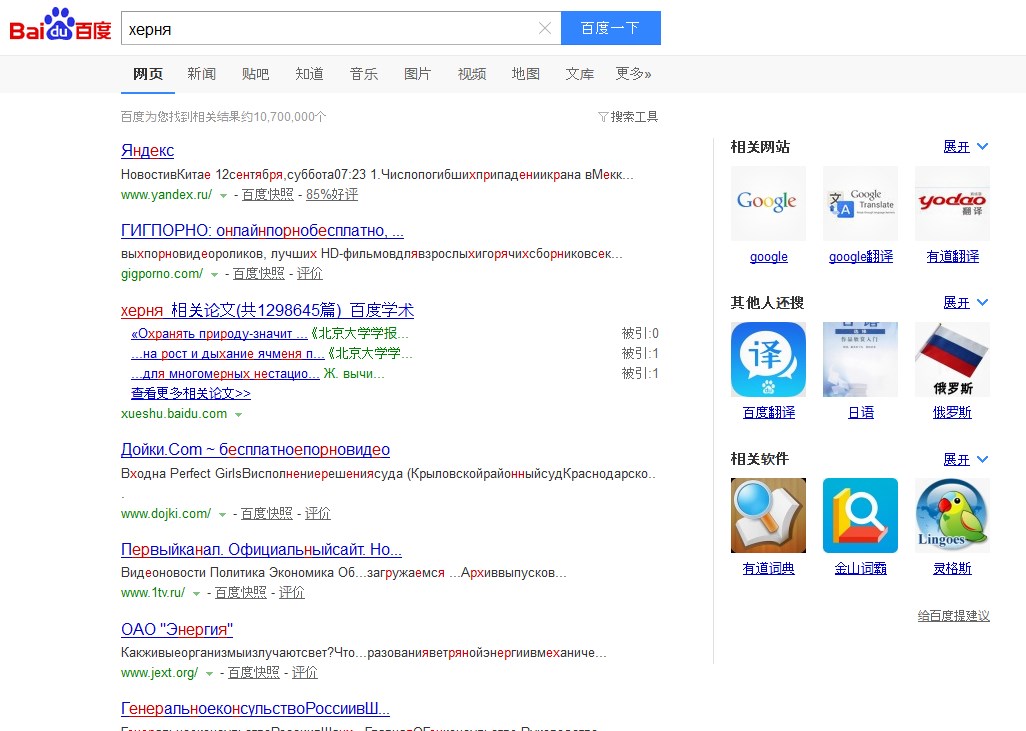1026x731 pixels.
Task: Open the Google Translate icon
Action: pyautogui.click(x=860, y=203)
